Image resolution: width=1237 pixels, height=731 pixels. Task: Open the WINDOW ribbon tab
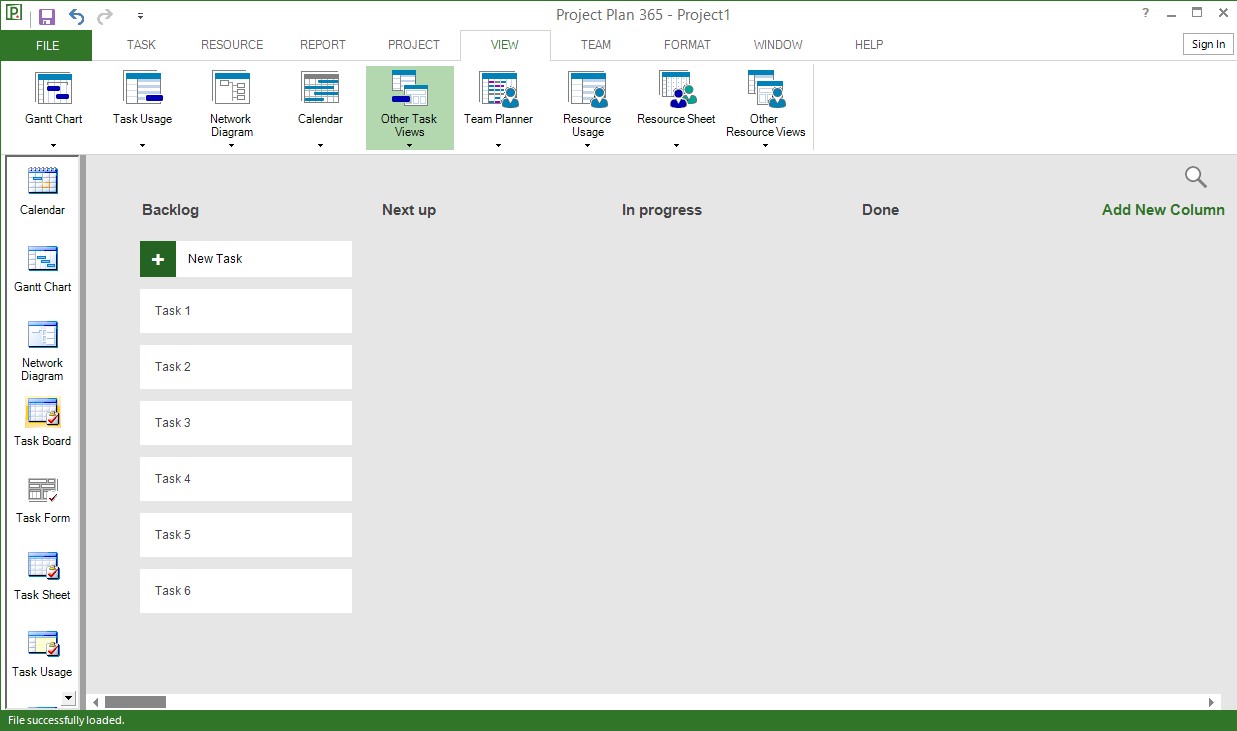click(778, 45)
